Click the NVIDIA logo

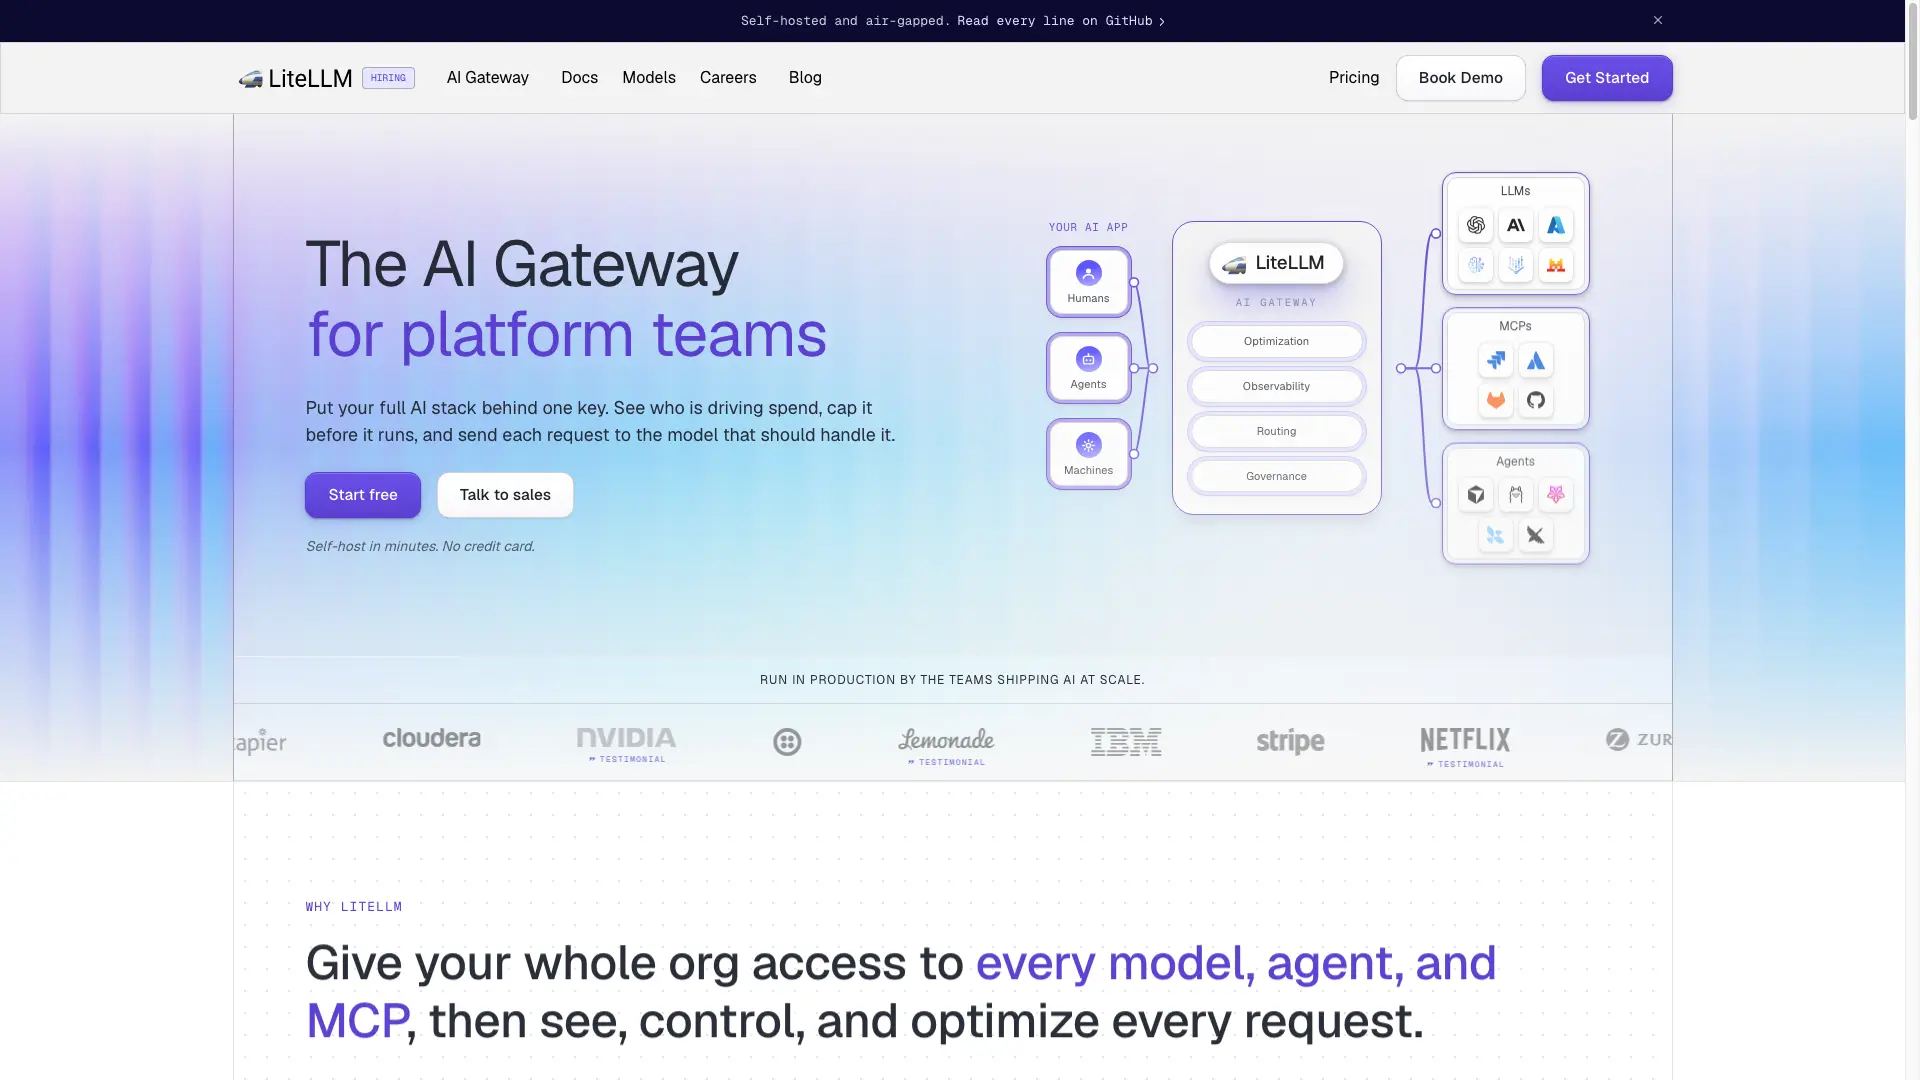click(627, 738)
